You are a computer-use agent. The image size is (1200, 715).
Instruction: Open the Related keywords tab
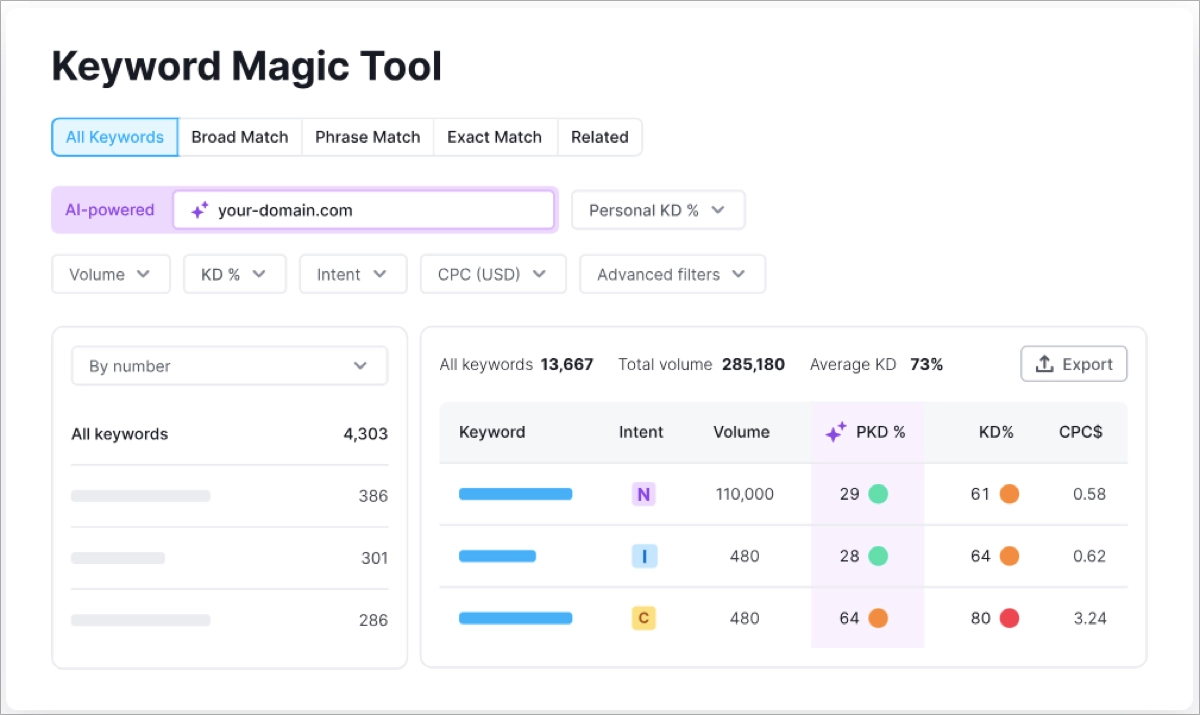pyautogui.click(x=599, y=137)
